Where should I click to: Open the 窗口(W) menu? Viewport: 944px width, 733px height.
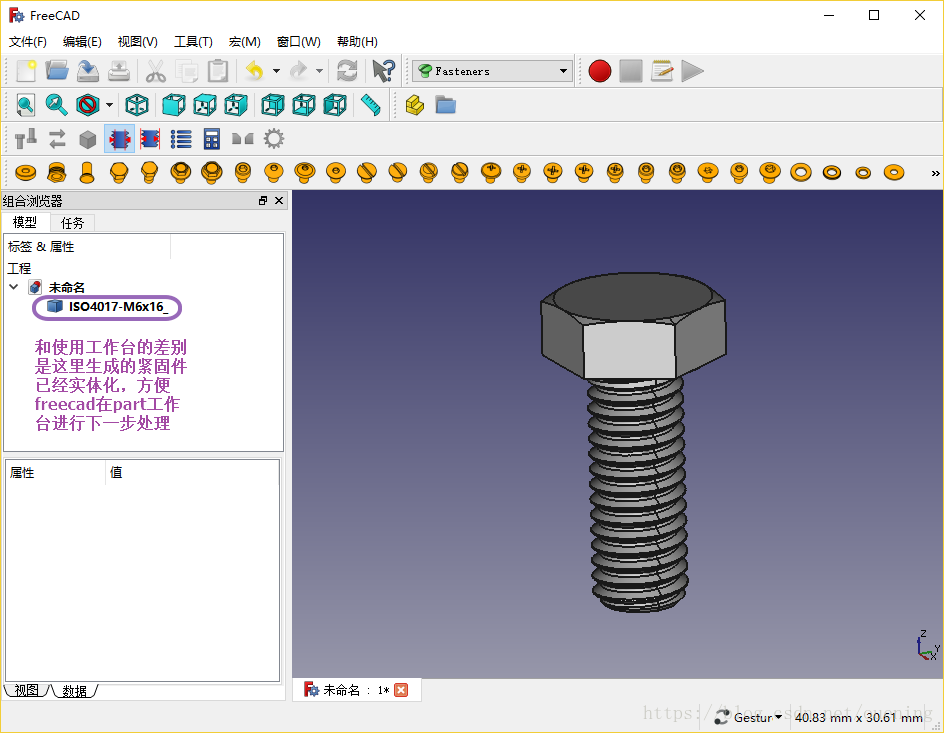point(298,42)
